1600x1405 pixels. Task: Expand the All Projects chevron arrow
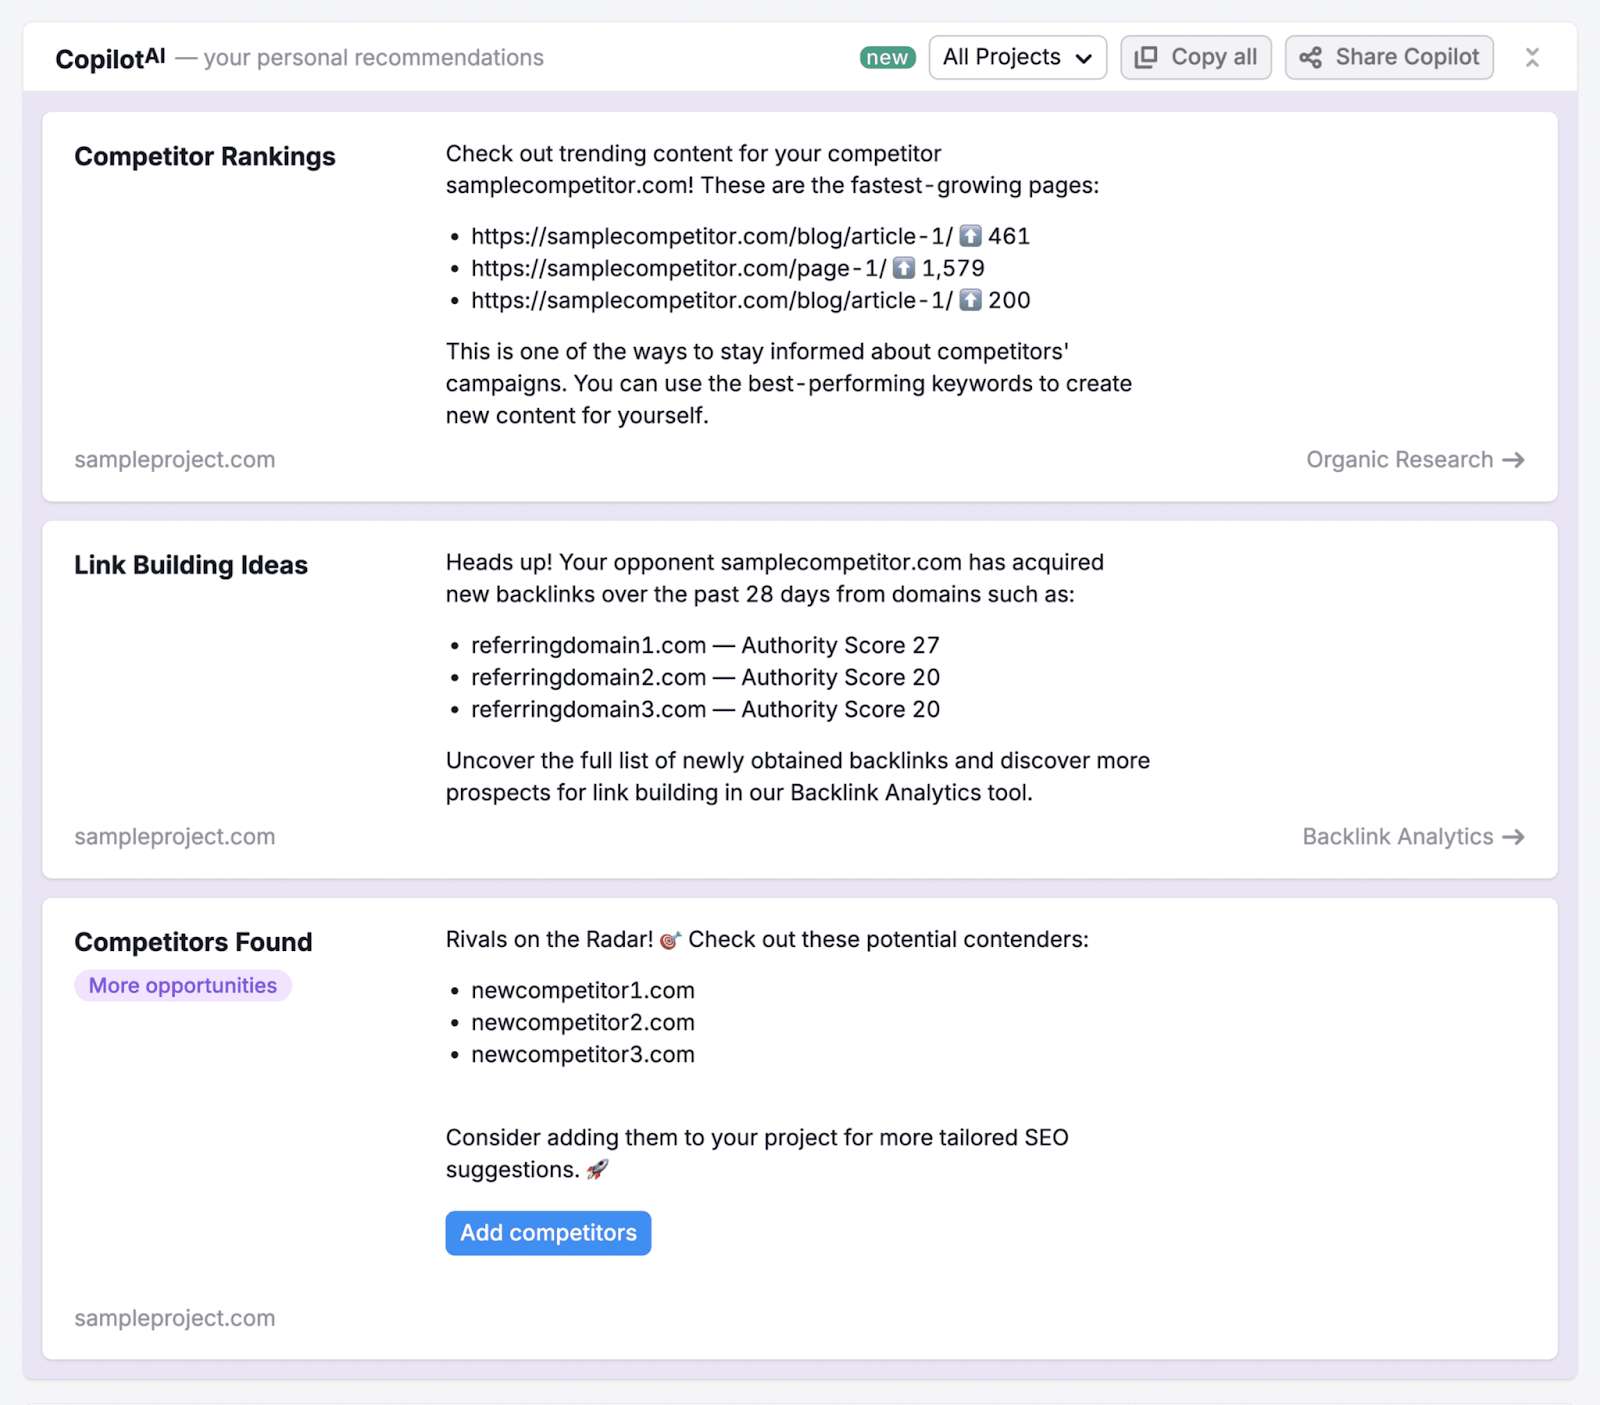click(1083, 58)
